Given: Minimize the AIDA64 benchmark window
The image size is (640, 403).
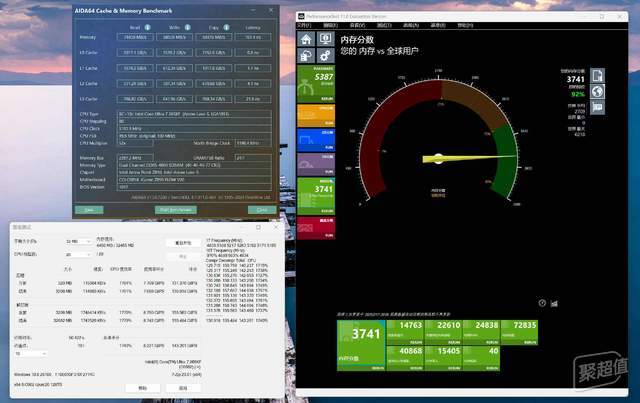Looking at the screenshot, I should pos(253,10).
